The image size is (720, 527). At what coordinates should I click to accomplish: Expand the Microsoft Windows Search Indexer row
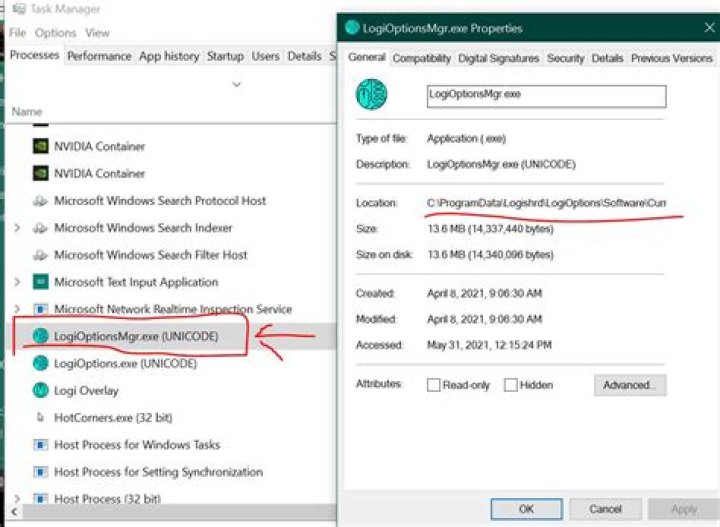17,228
